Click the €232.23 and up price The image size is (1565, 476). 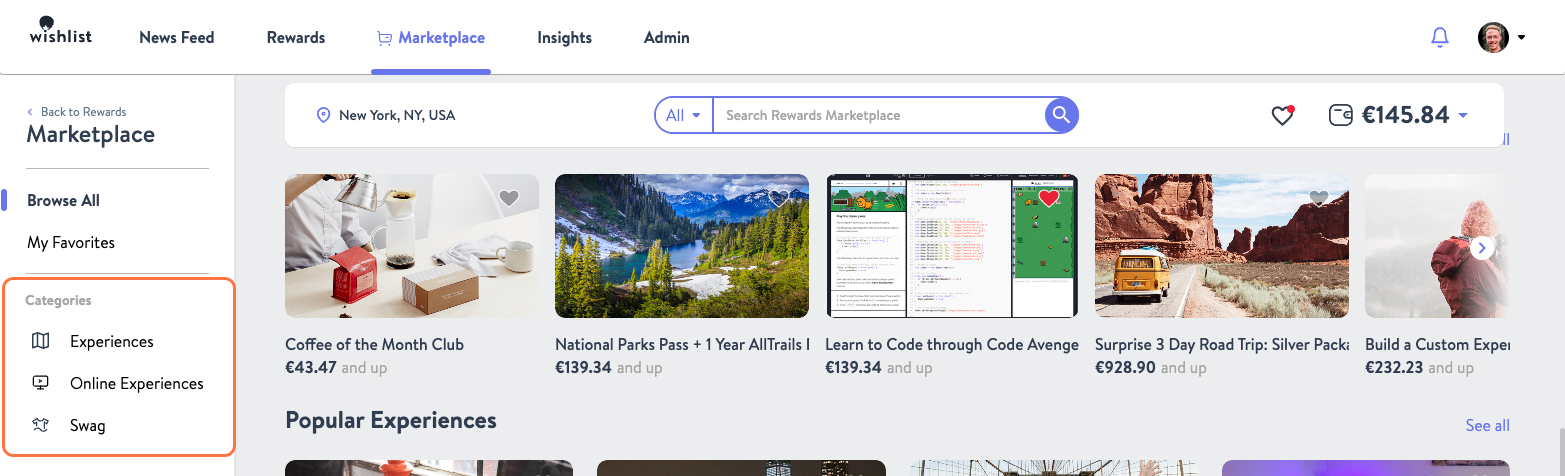click(x=1420, y=368)
